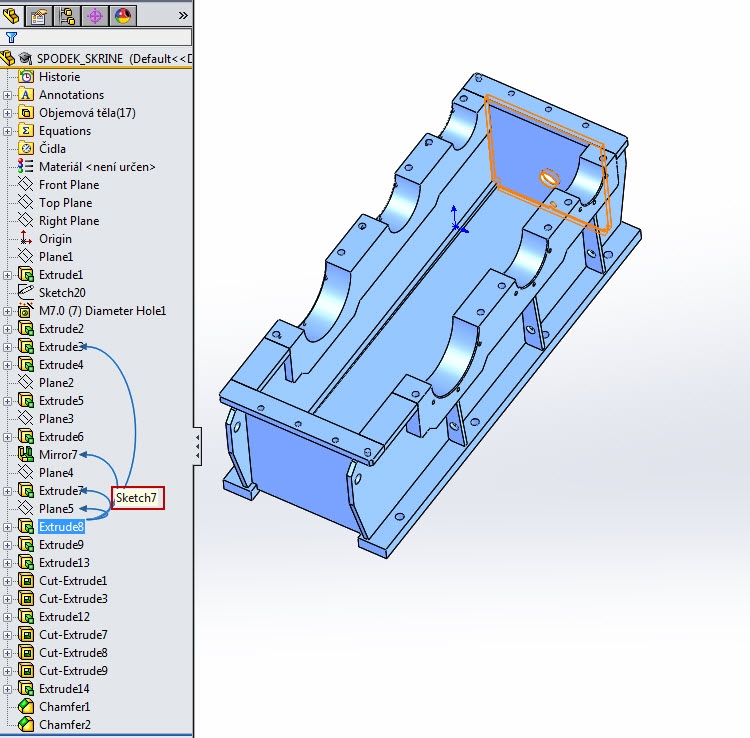
Task: Click the Mirror7 feature icon
Action: coord(26,455)
